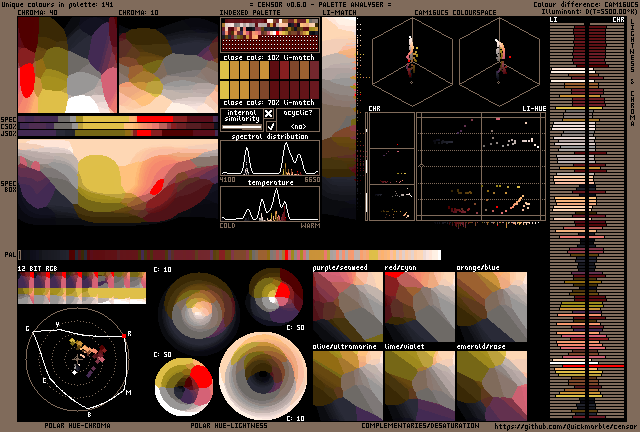Click the indexed palette colour grid

pos(268,39)
